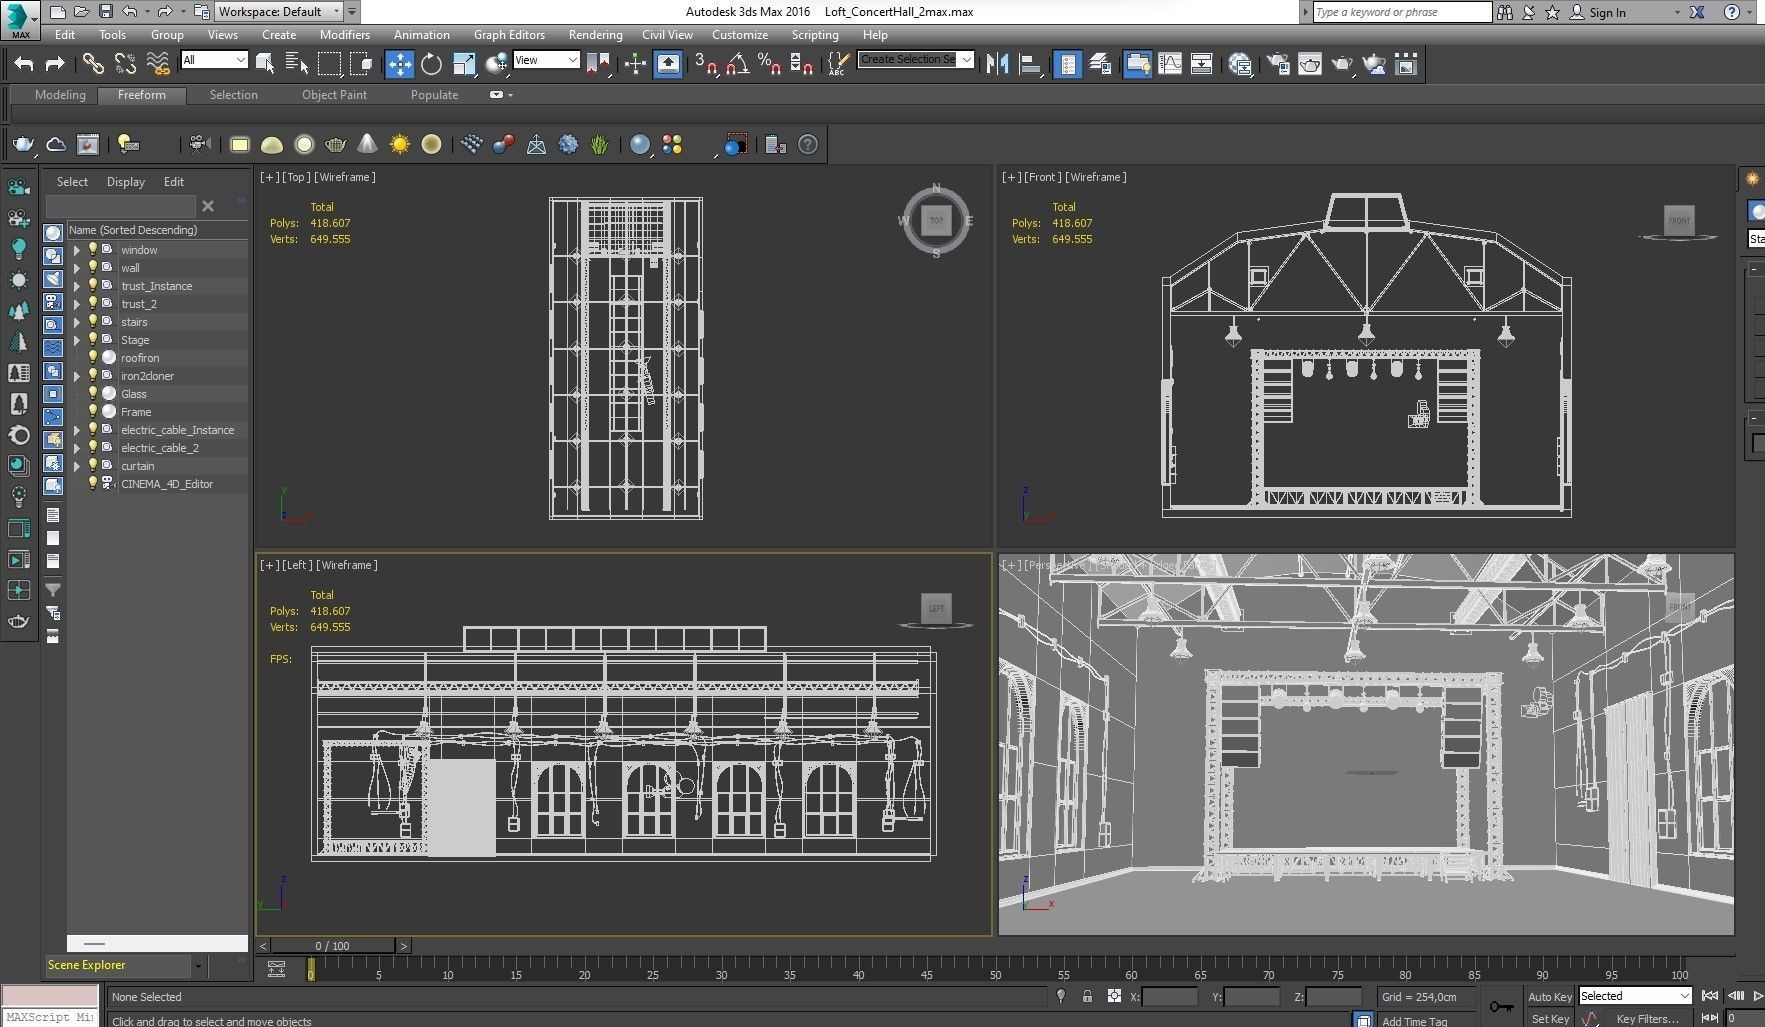The image size is (1765, 1027).
Task: Open the Scripting menu
Action: click(815, 34)
